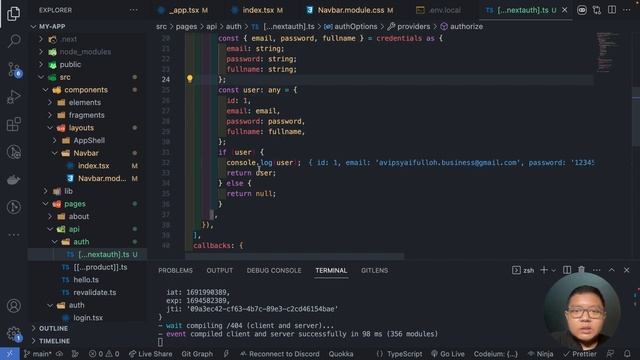Close the terminal panel
The image size is (640, 360).
pyautogui.click(x=627, y=270)
